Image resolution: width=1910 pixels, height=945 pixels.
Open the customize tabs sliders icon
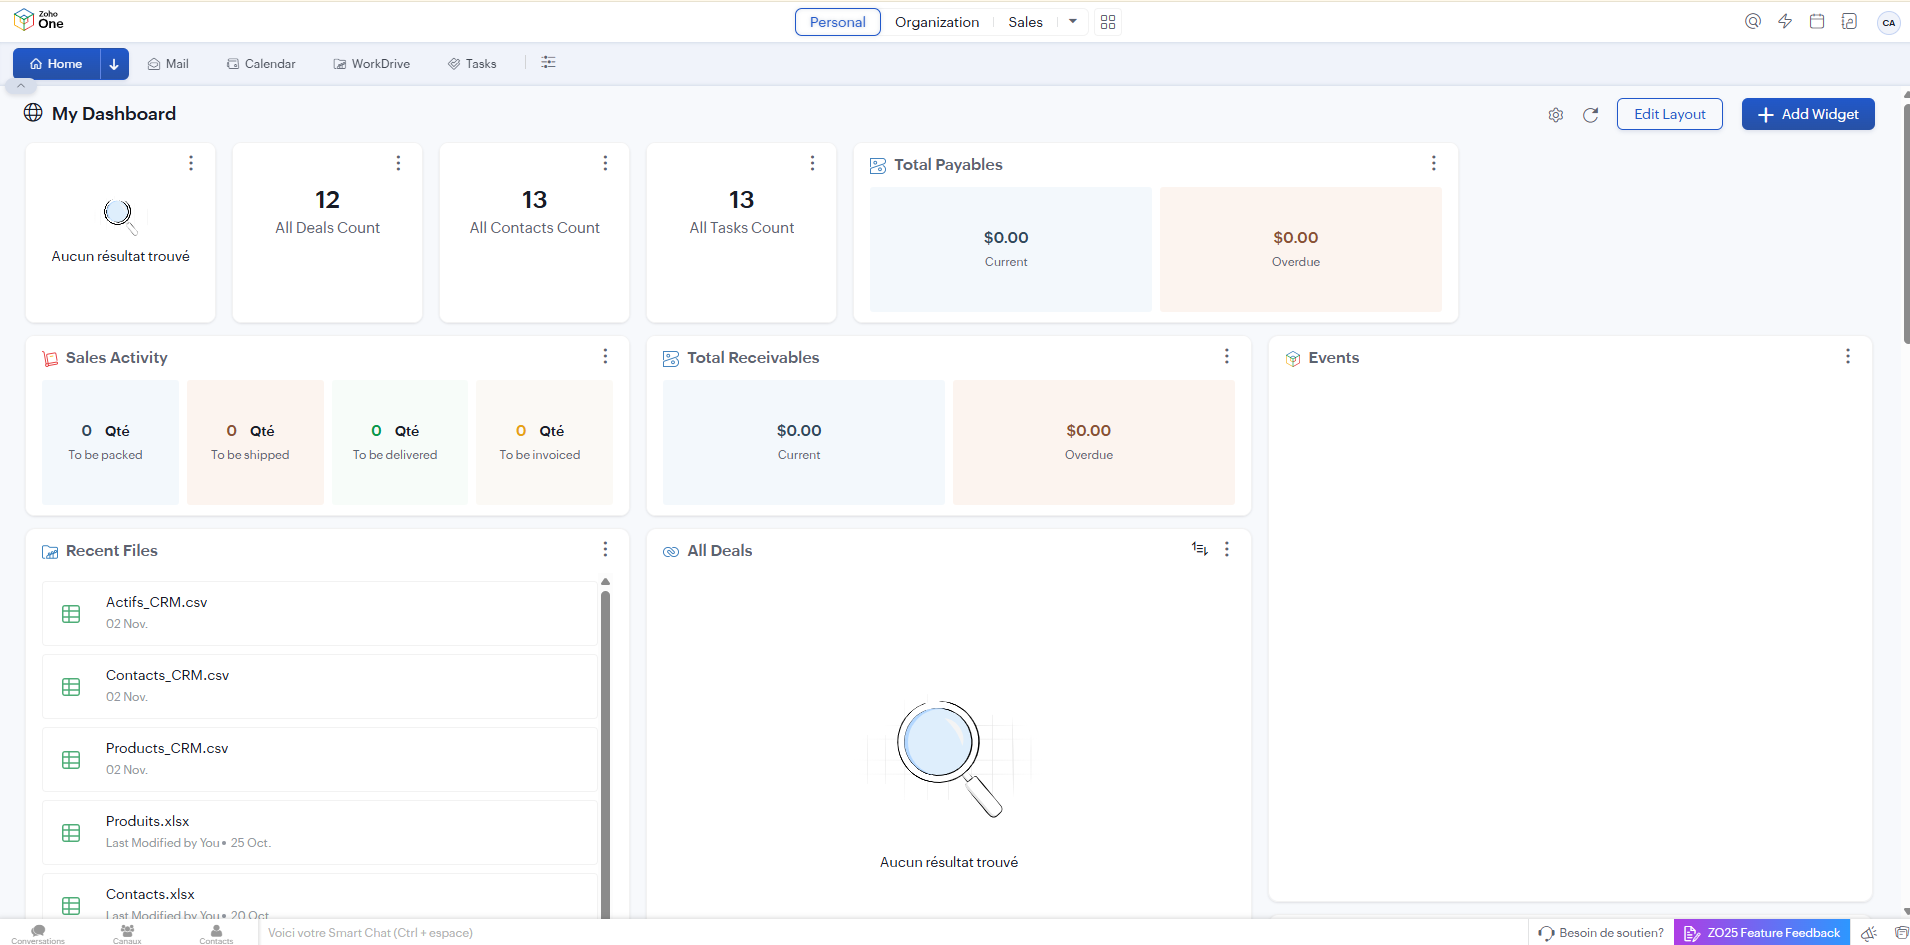(x=548, y=63)
